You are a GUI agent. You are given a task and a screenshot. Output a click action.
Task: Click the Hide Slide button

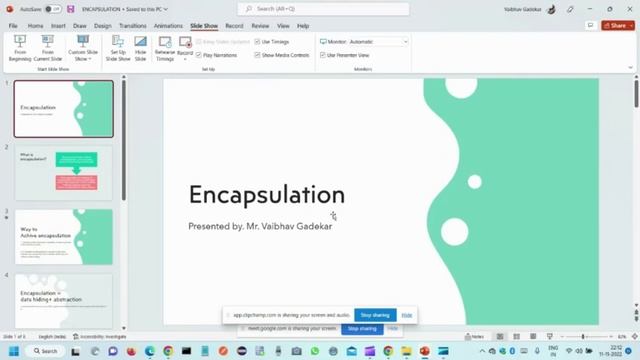(x=140, y=48)
